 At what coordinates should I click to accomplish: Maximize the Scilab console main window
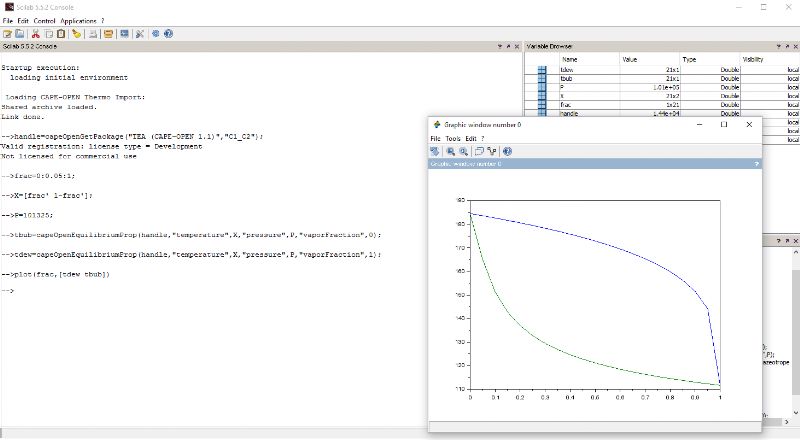763,7
